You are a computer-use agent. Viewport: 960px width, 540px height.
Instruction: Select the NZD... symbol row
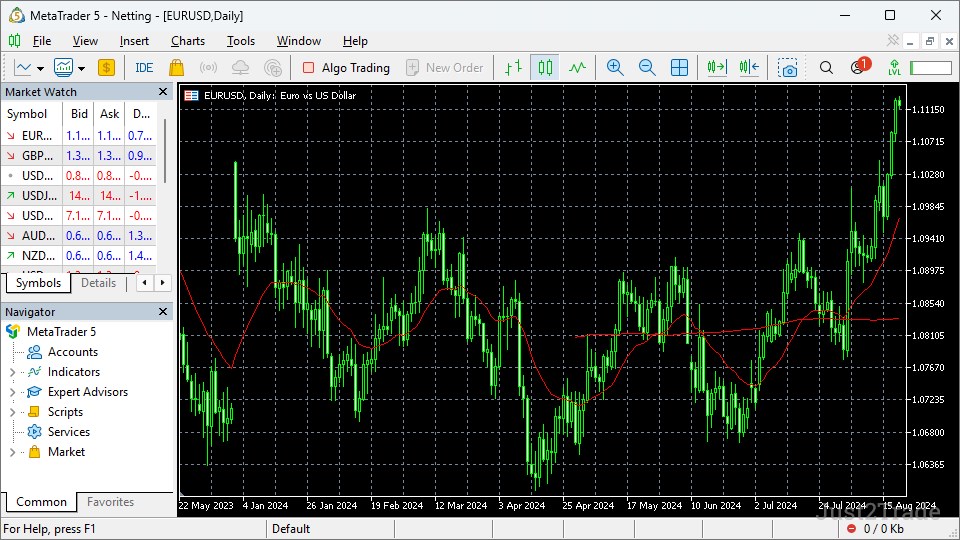(x=79, y=256)
